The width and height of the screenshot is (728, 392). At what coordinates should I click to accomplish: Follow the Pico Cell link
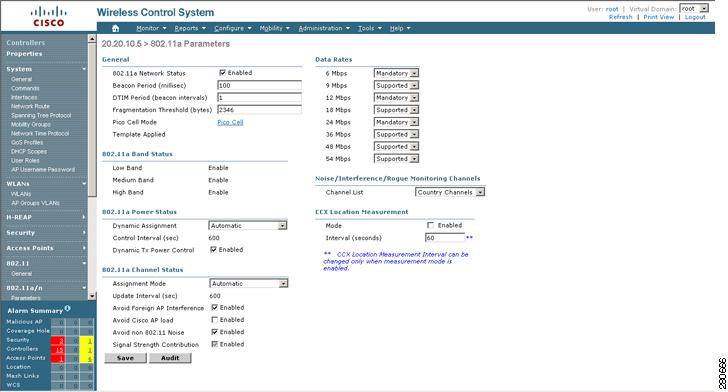pos(230,122)
